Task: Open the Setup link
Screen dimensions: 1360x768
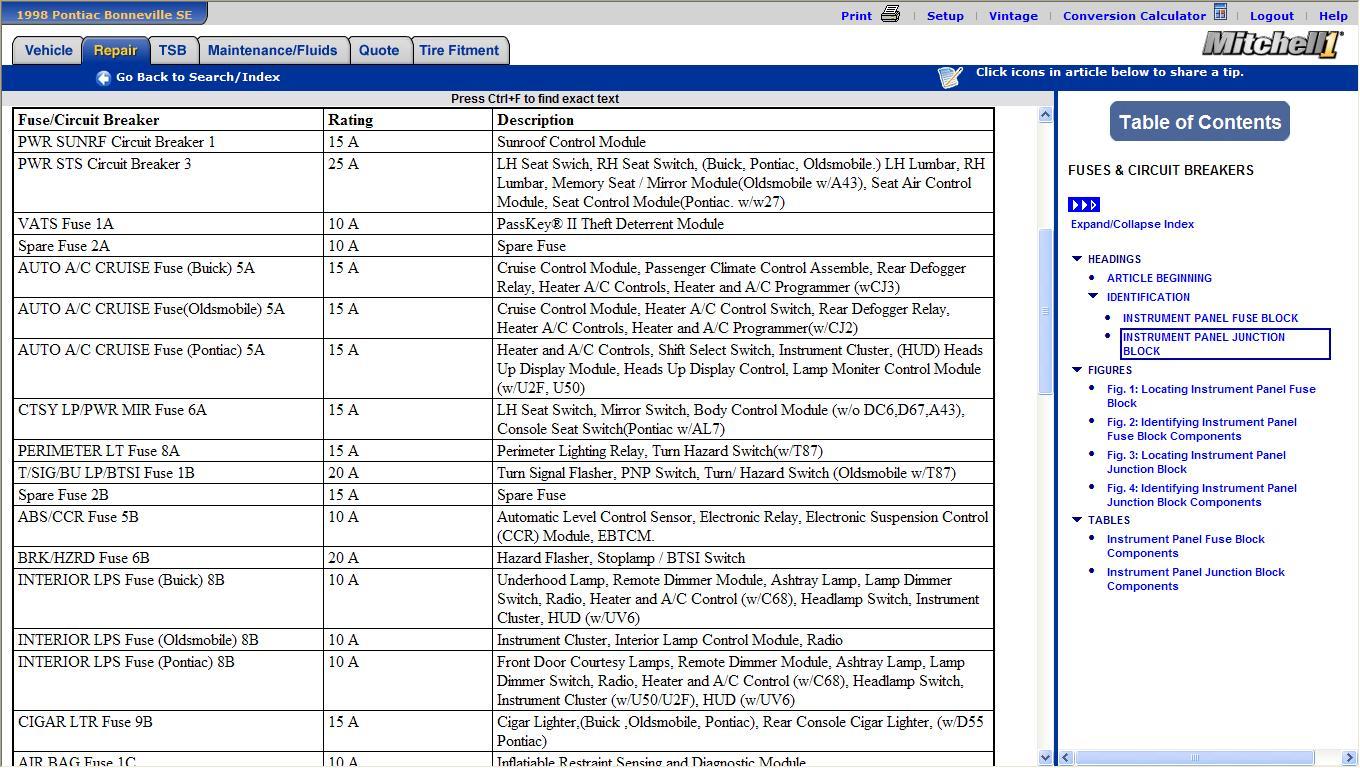Action: [945, 16]
